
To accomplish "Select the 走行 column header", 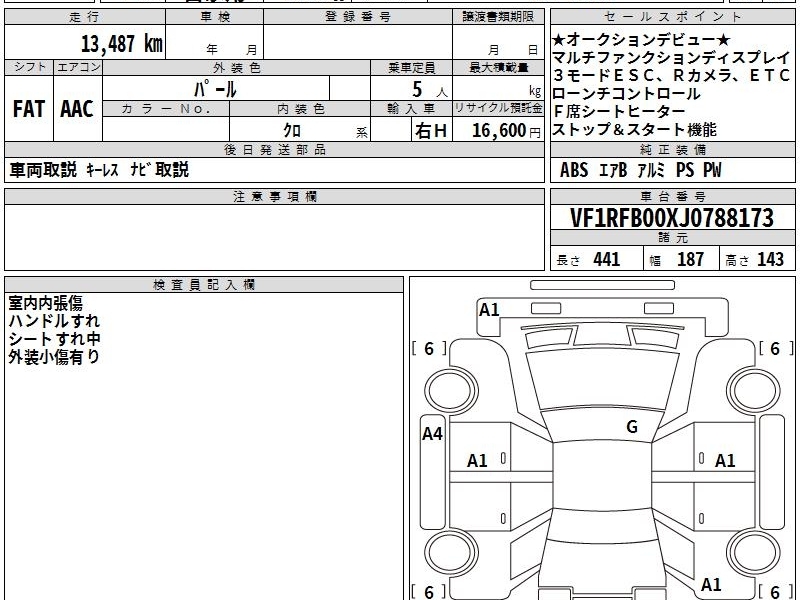I will tap(85, 17).
